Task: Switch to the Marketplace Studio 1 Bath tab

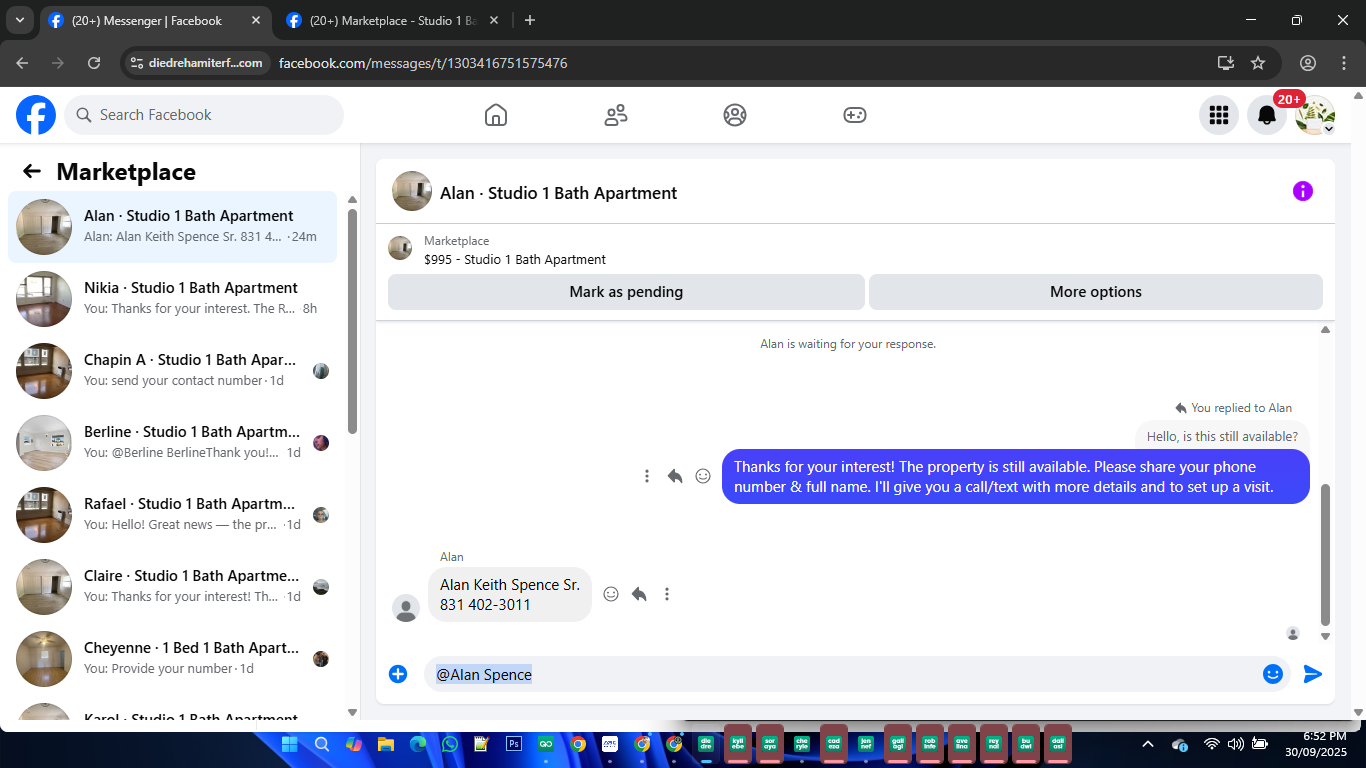Action: [x=393, y=20]
